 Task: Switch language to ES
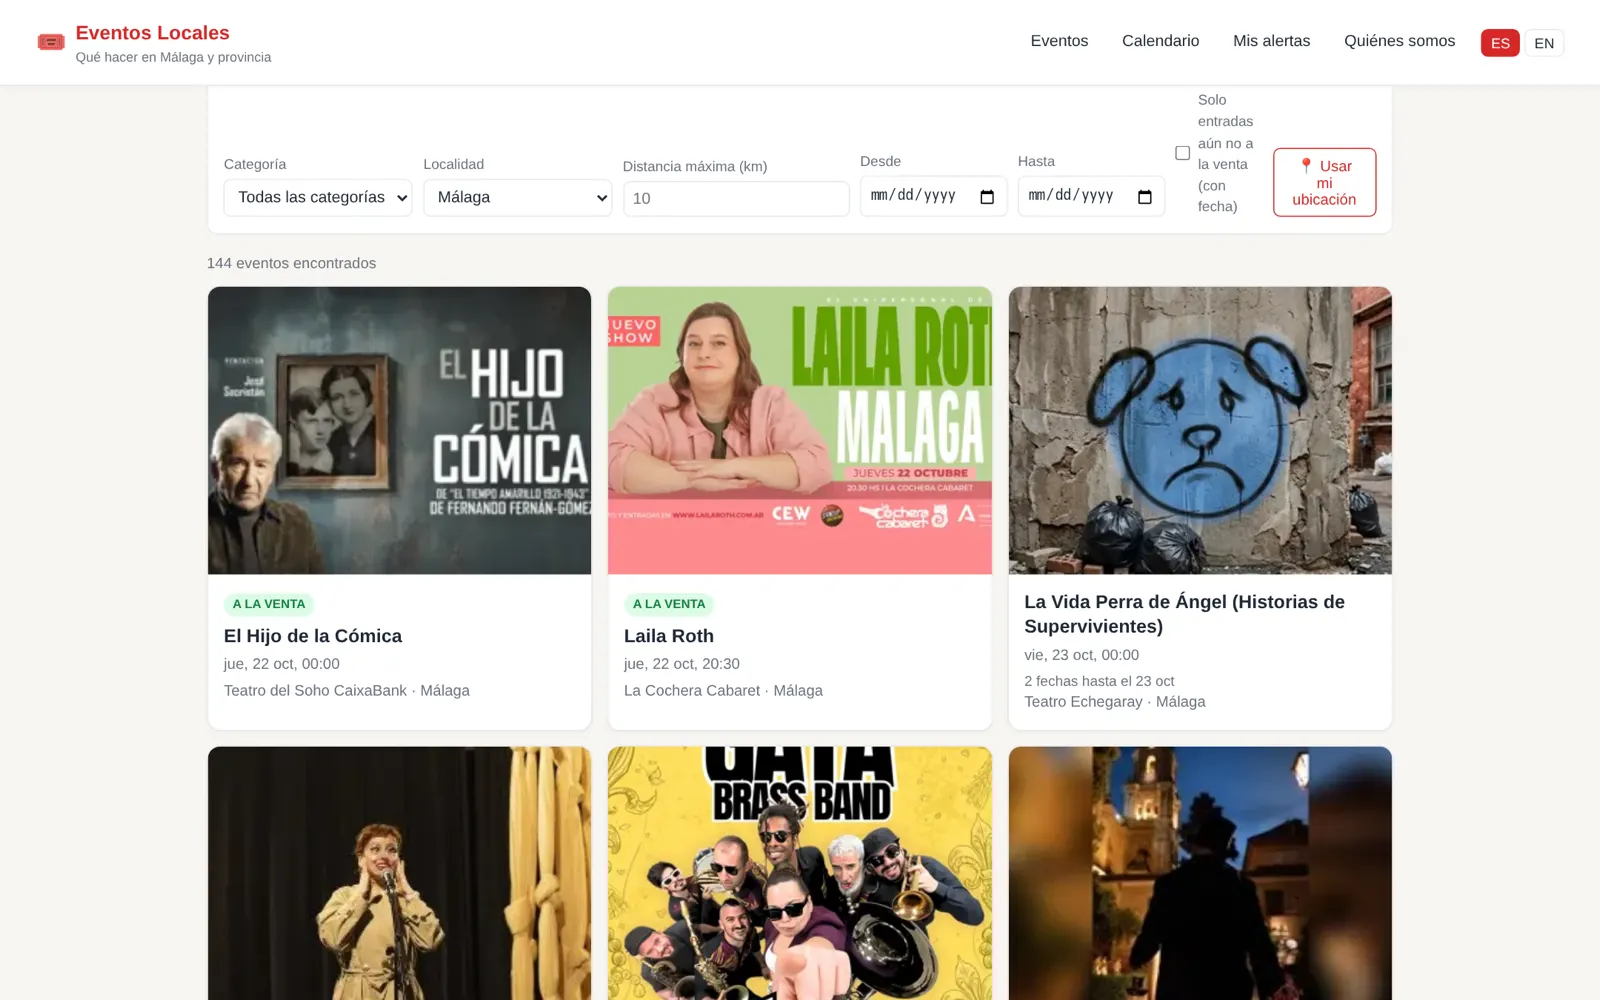[1500, 43]
